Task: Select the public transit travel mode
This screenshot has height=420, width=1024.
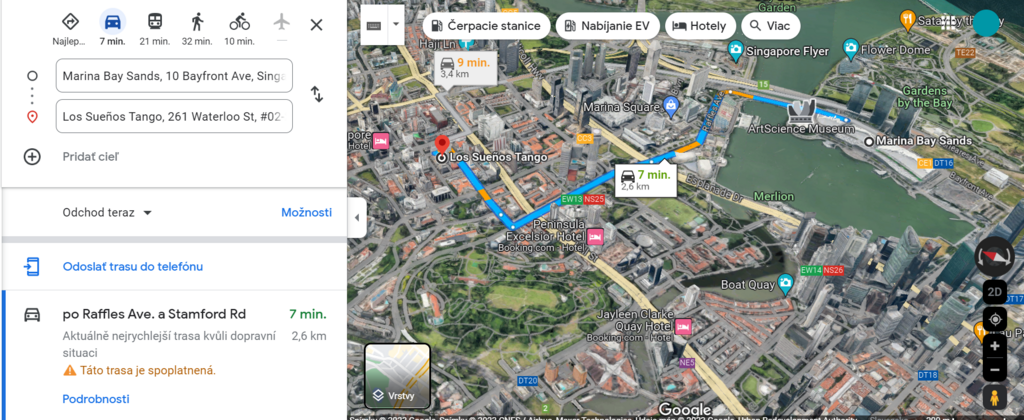Action: click(x=155, y=22)
